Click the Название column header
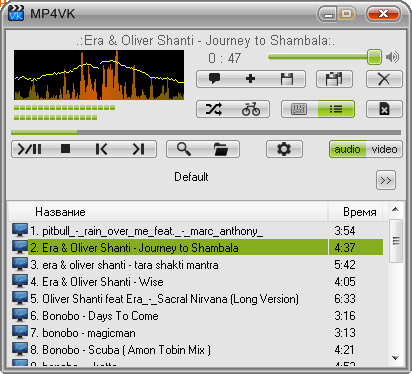Viewport: 412px width, 374px height. pyautogui.click(x=60, y=212)
